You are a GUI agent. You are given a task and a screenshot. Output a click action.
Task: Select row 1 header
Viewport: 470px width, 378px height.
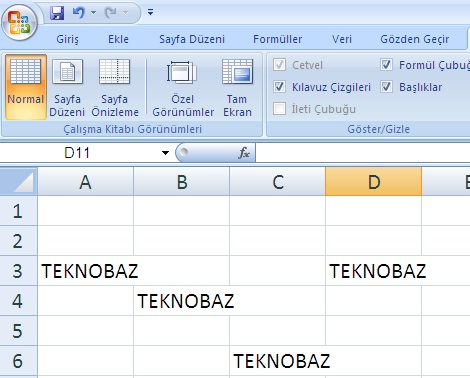pos(18,211)
